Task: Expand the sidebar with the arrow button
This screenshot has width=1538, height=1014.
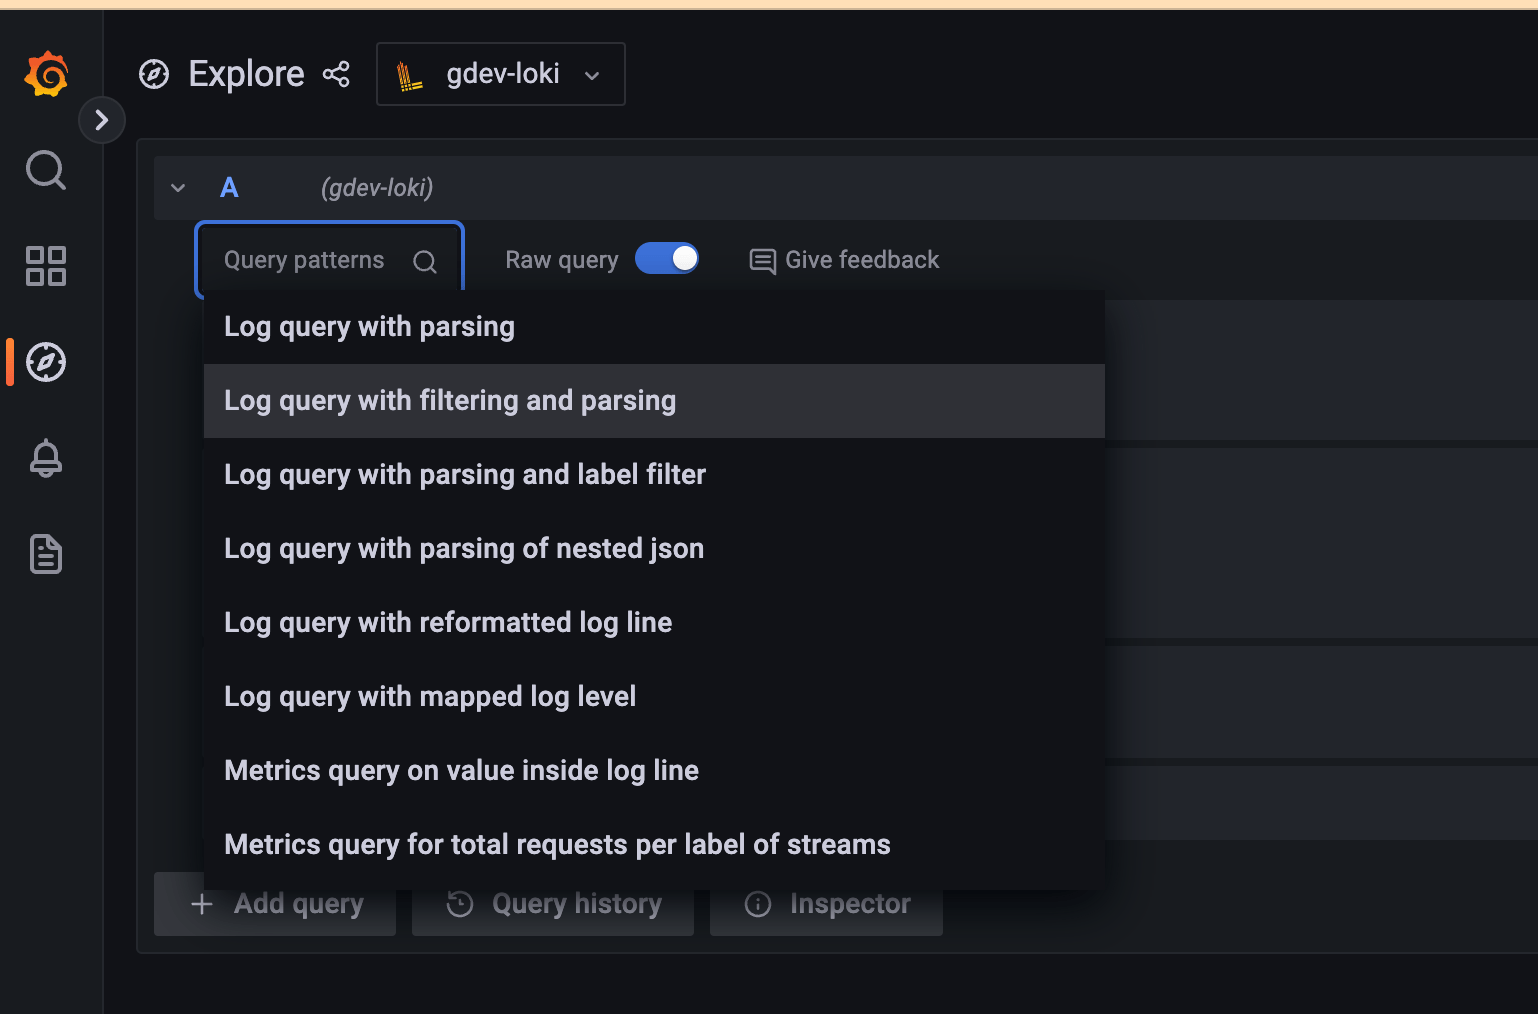Action: (x=102, y=120)
